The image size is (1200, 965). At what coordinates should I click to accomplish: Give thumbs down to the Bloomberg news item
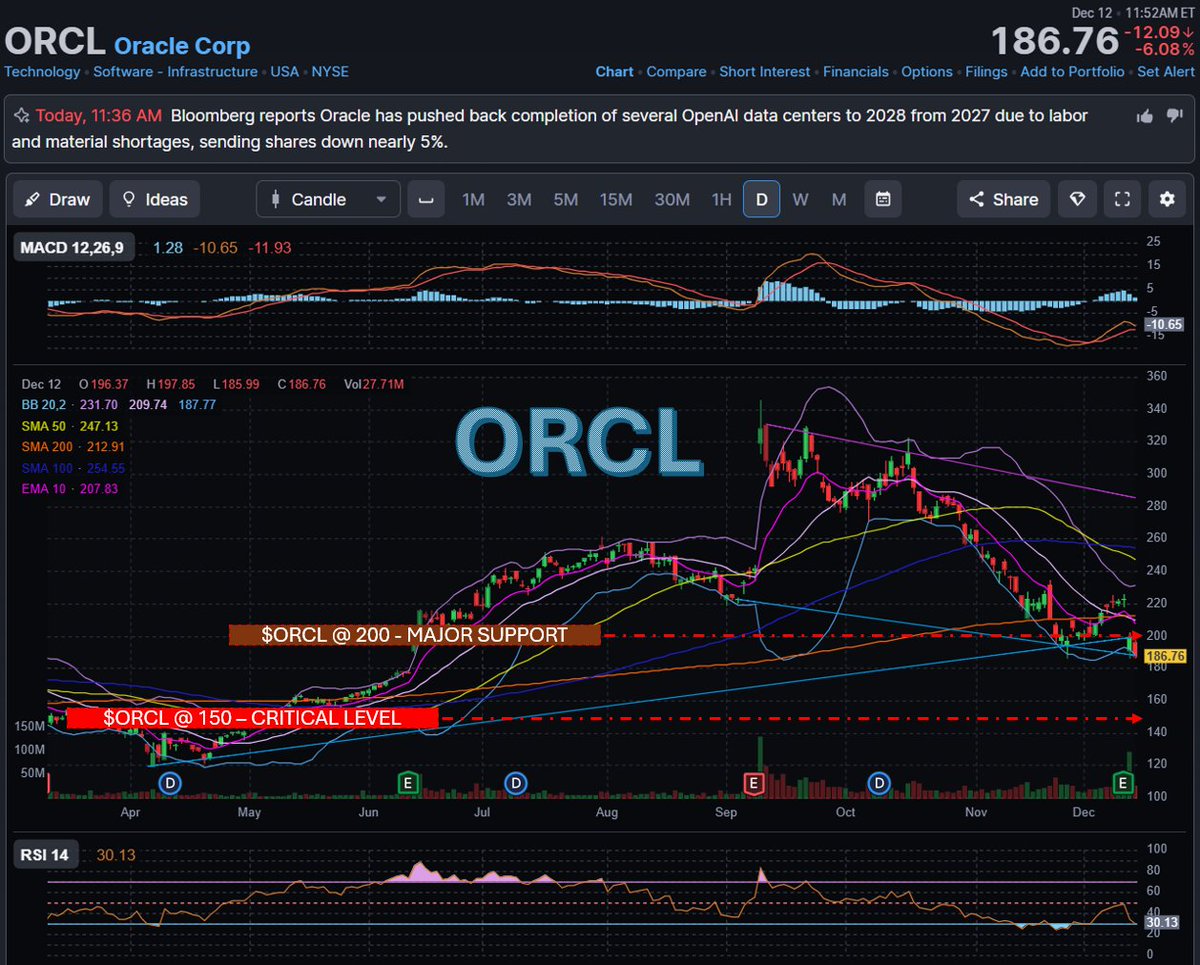[1174, 116]
